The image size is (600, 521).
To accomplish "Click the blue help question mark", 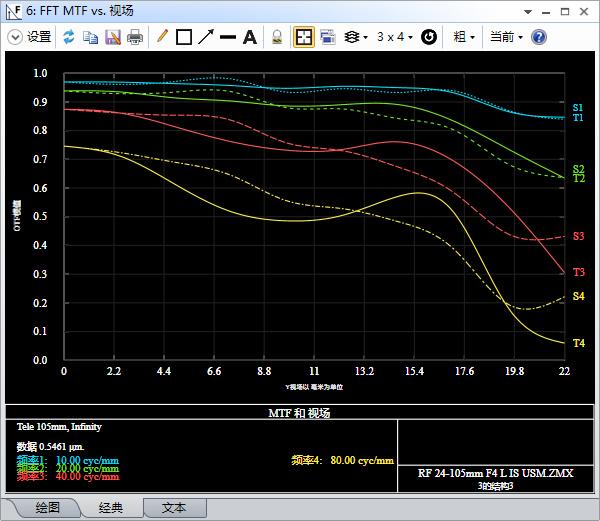I will [539, 37].
